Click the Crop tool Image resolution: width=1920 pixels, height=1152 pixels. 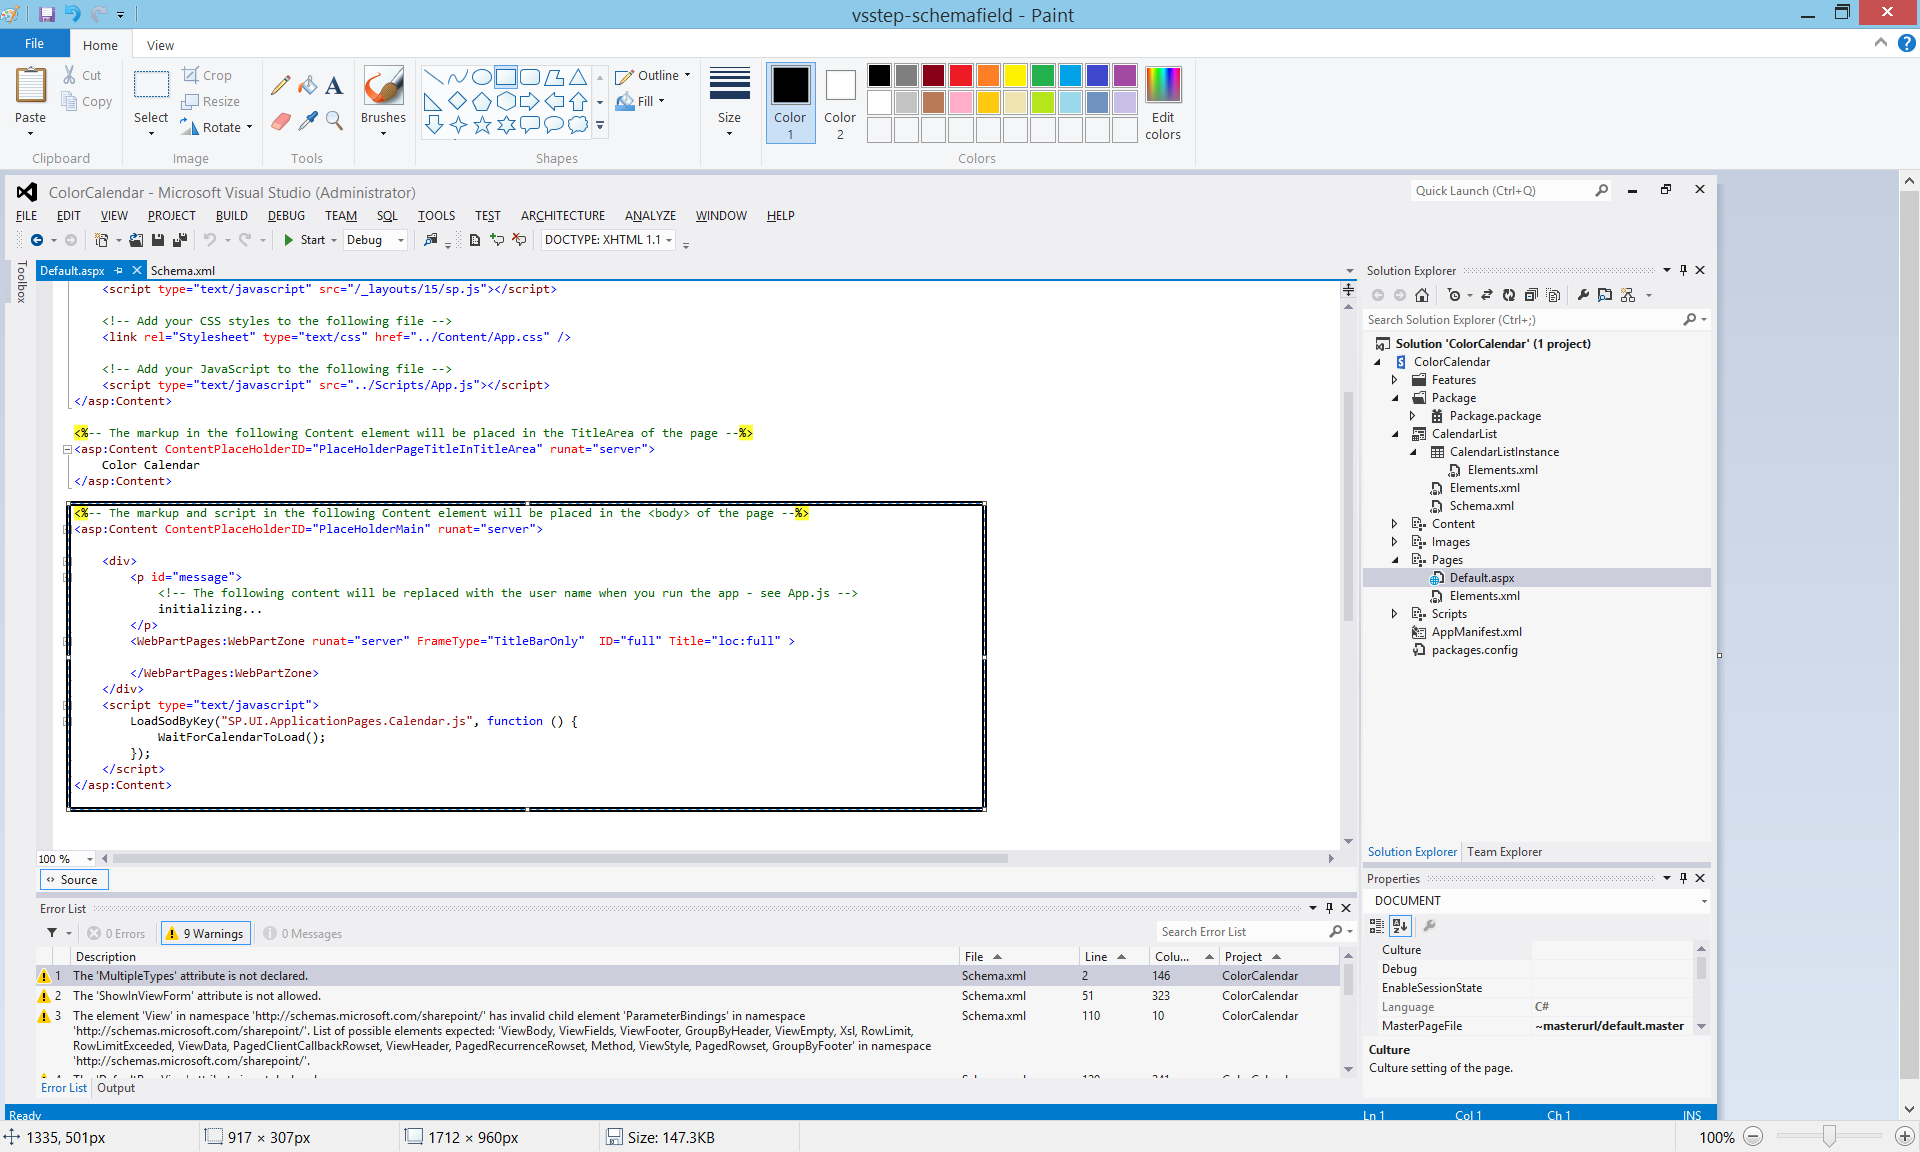tap(207, 75)
